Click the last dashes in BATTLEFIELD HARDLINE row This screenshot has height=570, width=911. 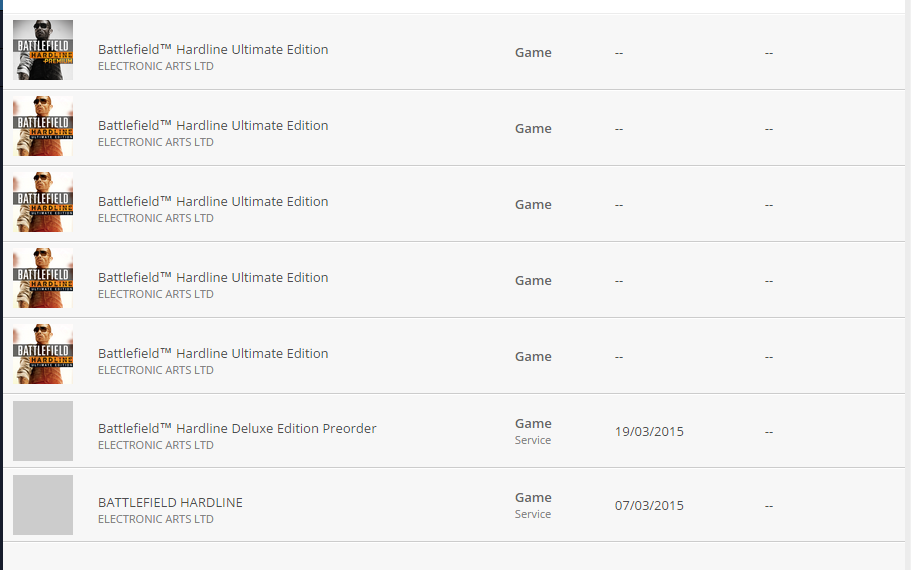(769, 506)
